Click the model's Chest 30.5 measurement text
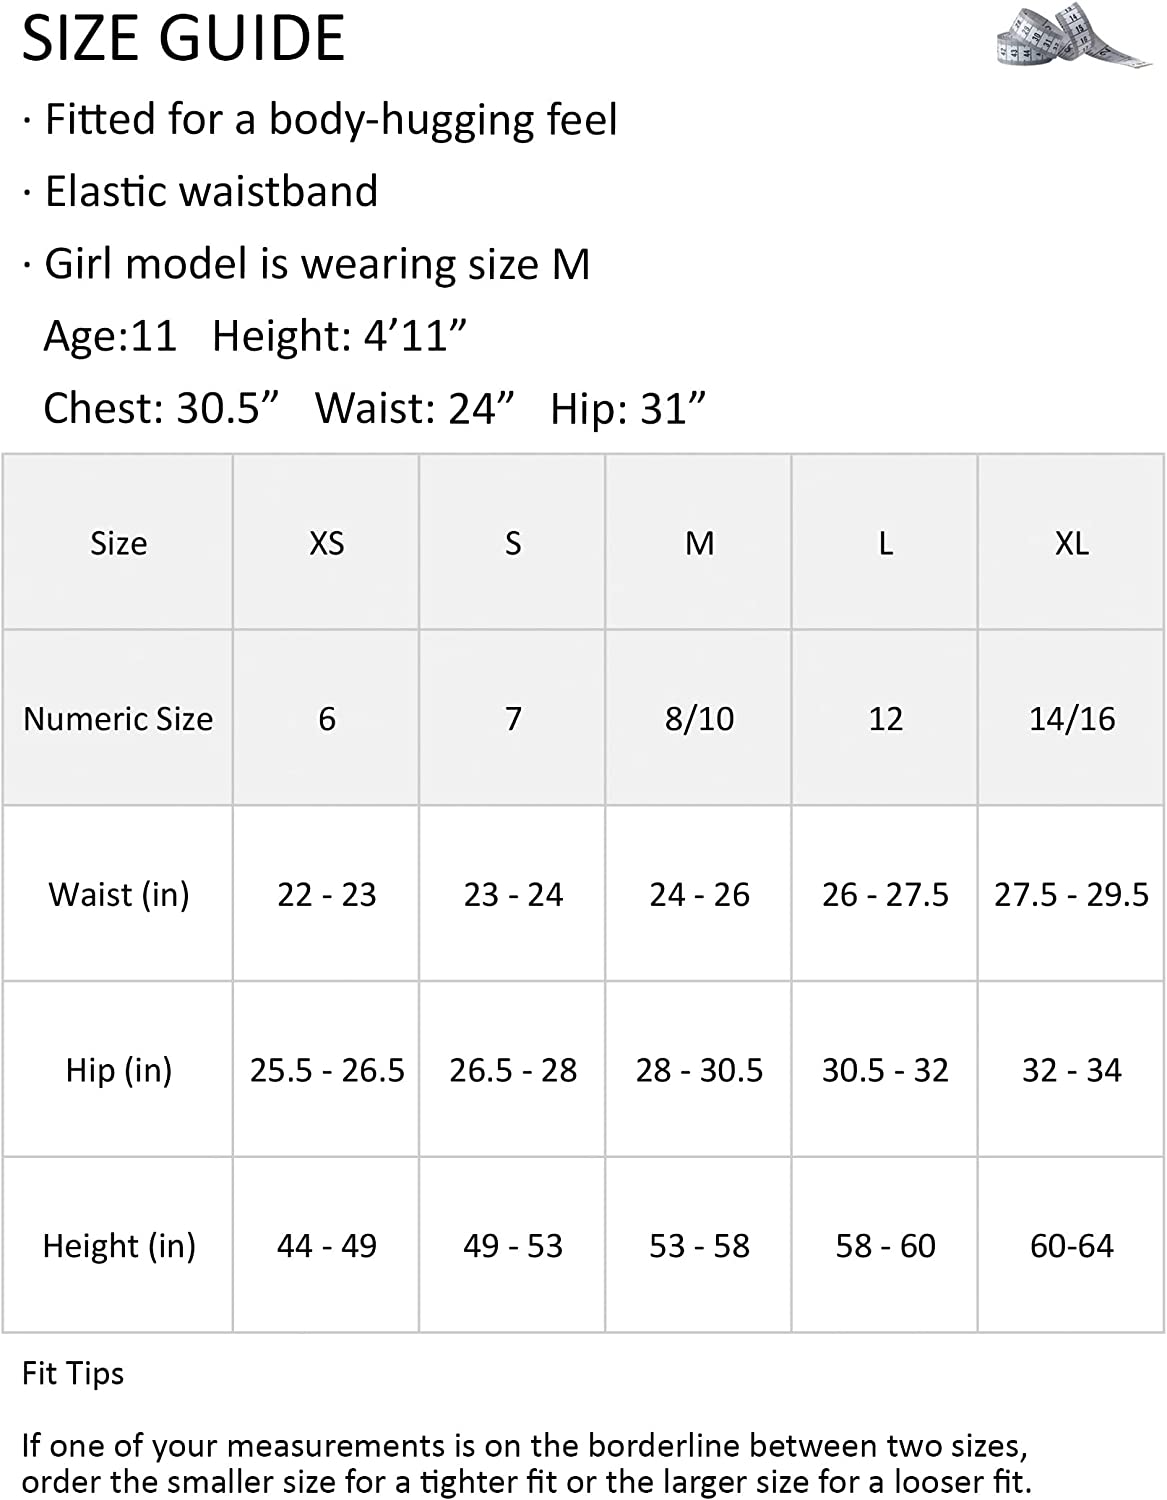This screenshot has height=1500, width=1167. pos(160,408)
